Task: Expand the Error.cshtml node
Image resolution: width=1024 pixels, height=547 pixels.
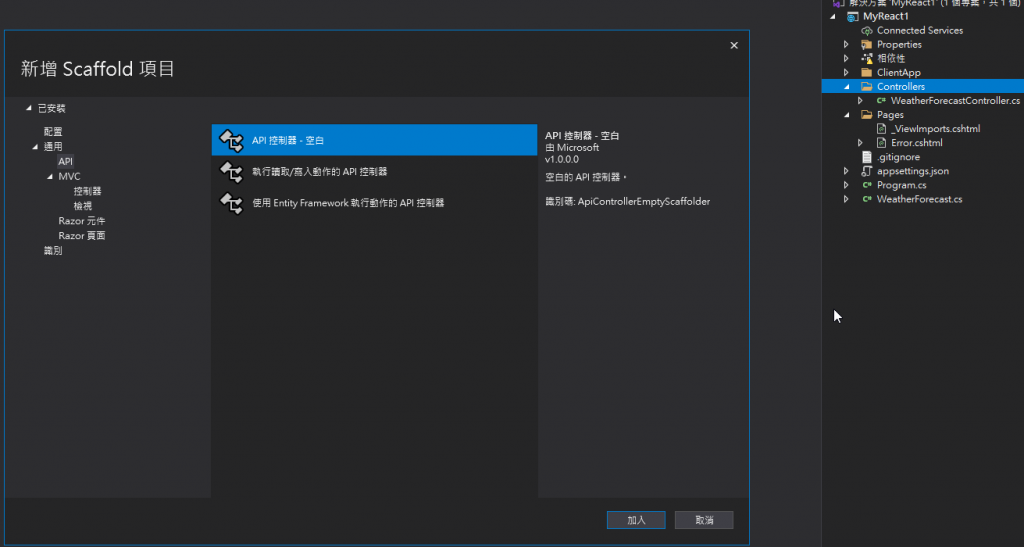Action: (860, 143)
